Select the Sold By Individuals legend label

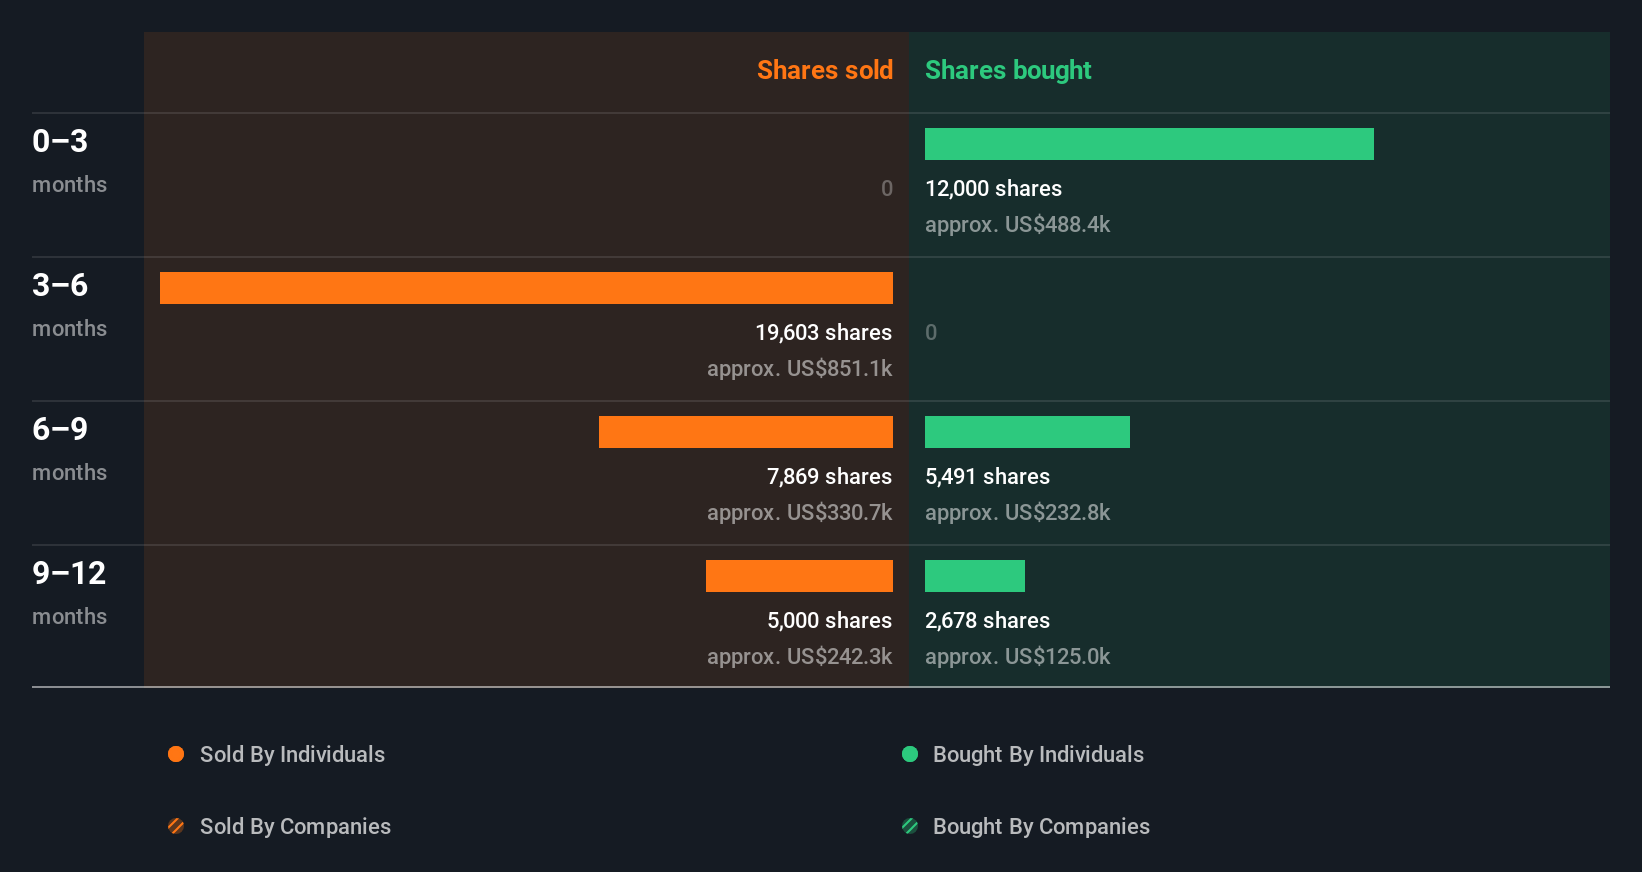point(292,755)
